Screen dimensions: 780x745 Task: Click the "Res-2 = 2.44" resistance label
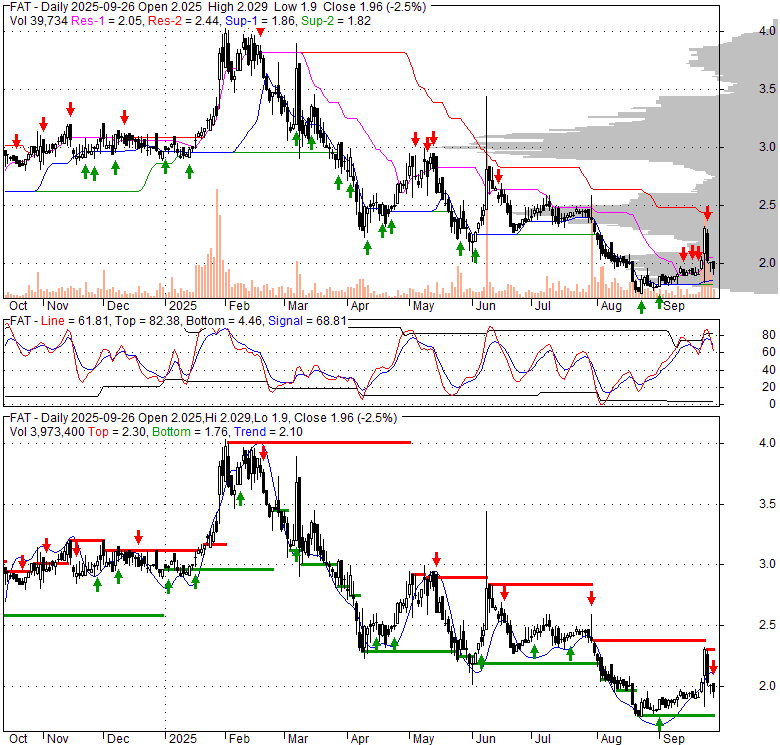(x=185, y=21)
